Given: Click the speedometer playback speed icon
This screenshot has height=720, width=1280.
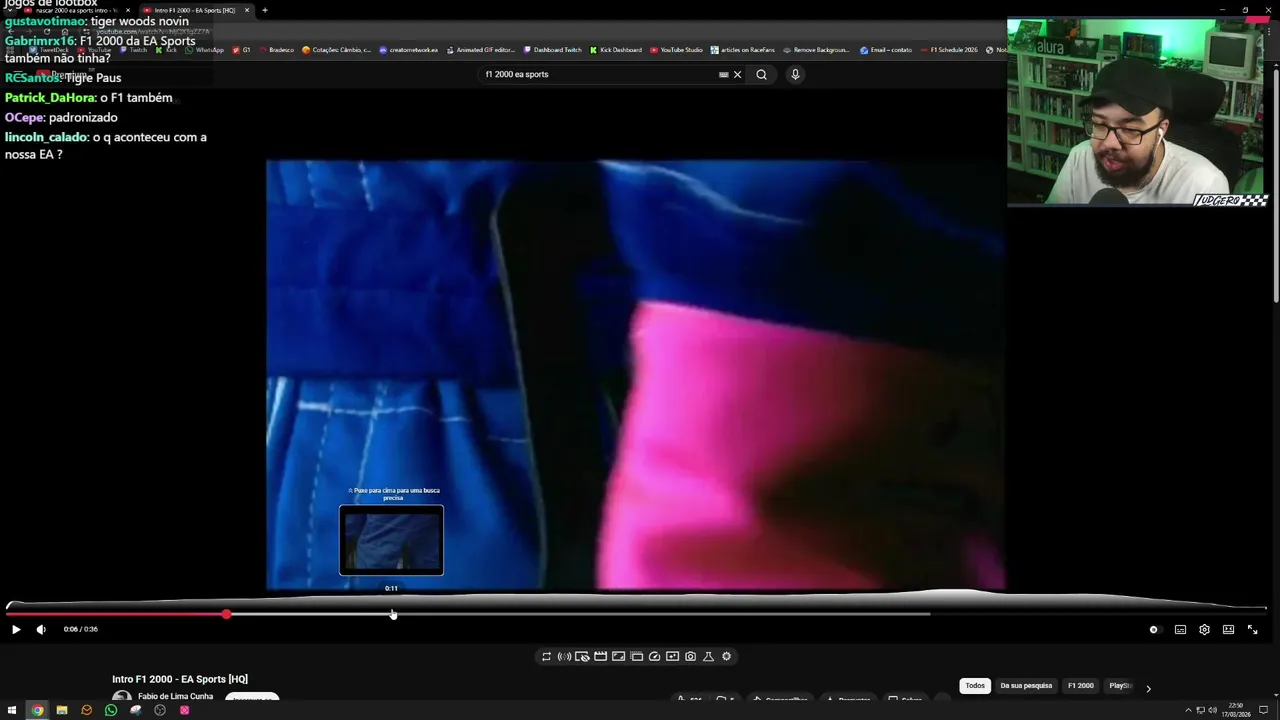Looking at the screenshot, I should (654, 657).
